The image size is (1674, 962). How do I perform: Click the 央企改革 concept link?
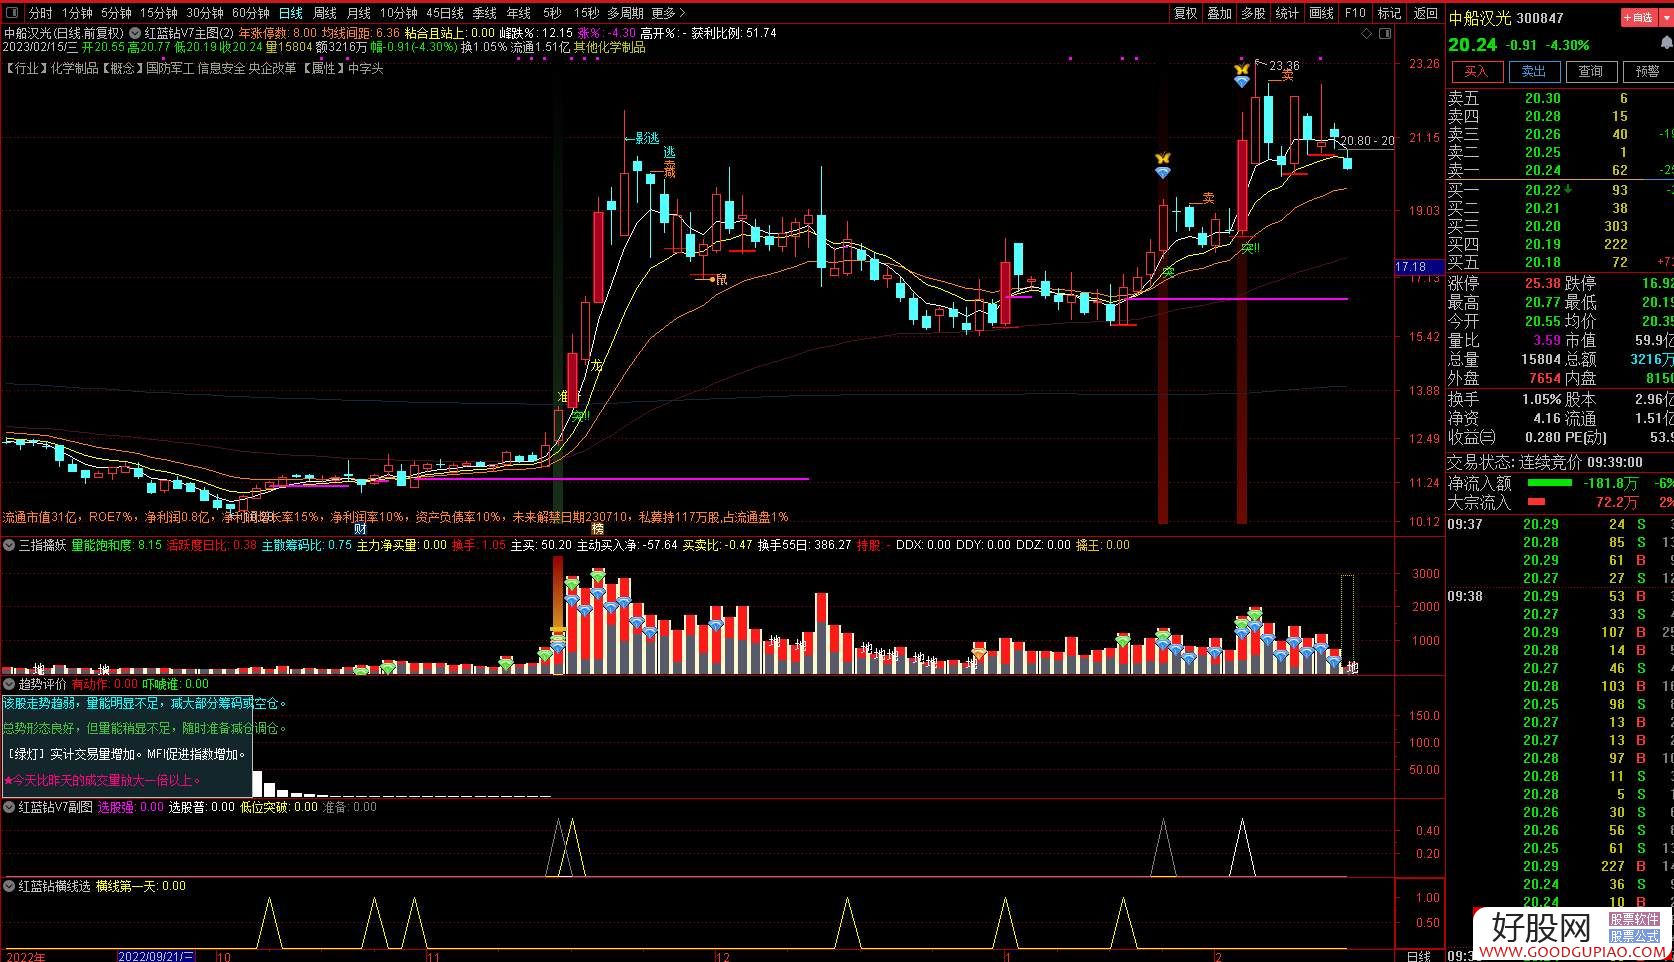click(x=272, y=68)
